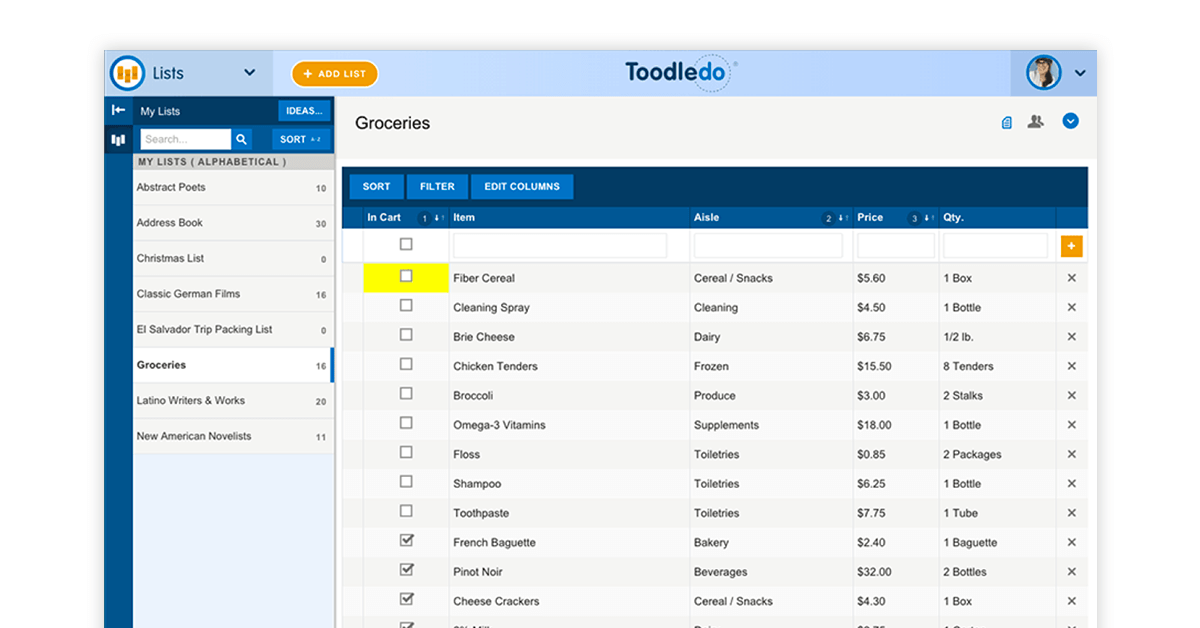Open the Abstract Poets list
Viewport: 1200px width, 628px height.
[x=233, y=188]
